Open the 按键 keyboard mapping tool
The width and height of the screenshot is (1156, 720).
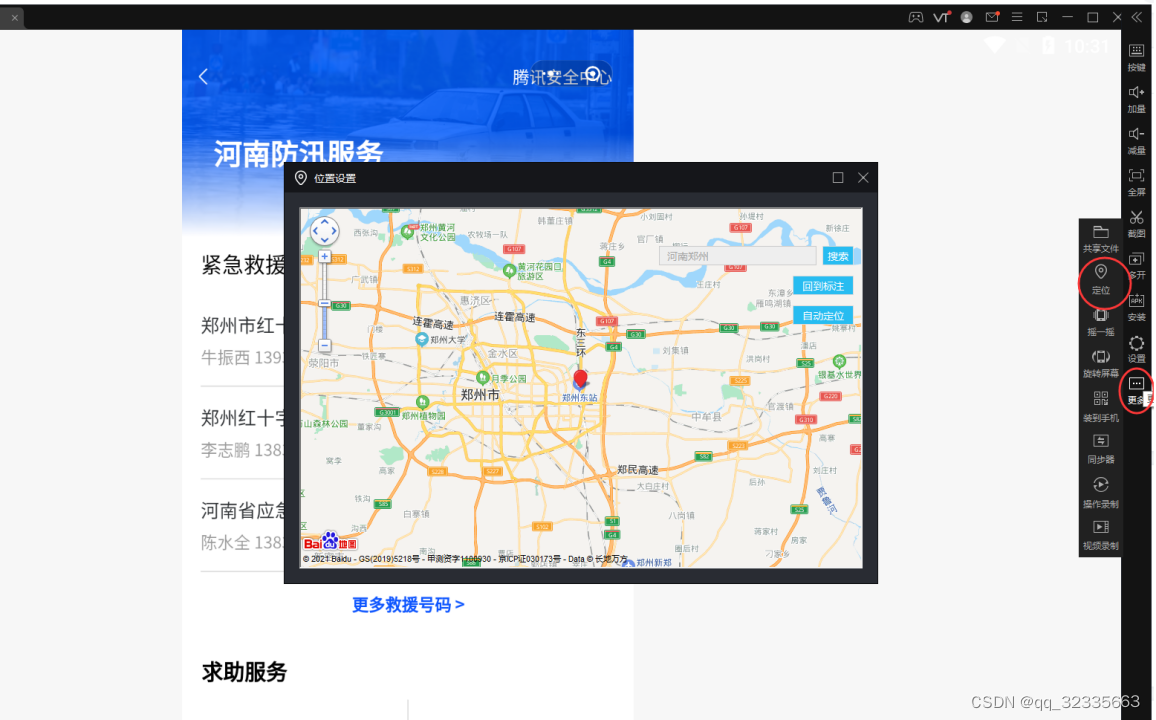pyautogui.click(x=1137, y=57)
